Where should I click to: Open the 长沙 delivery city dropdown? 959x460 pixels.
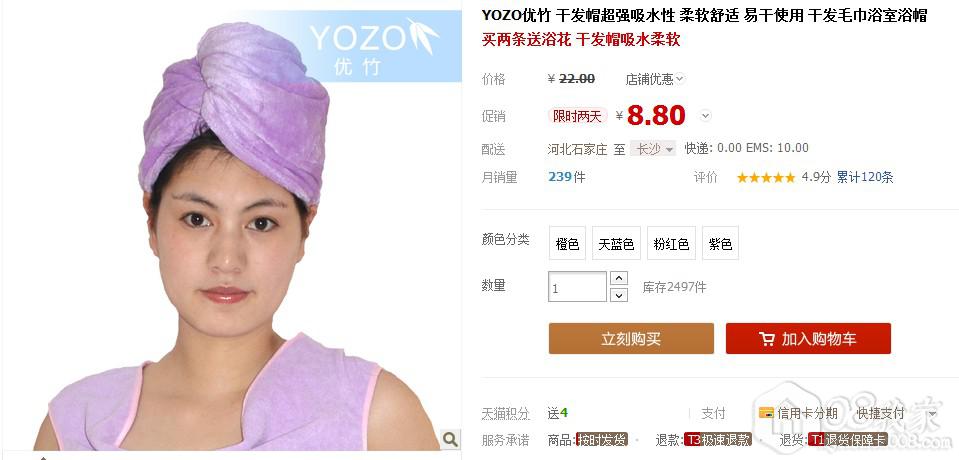(x=653, y=149)
